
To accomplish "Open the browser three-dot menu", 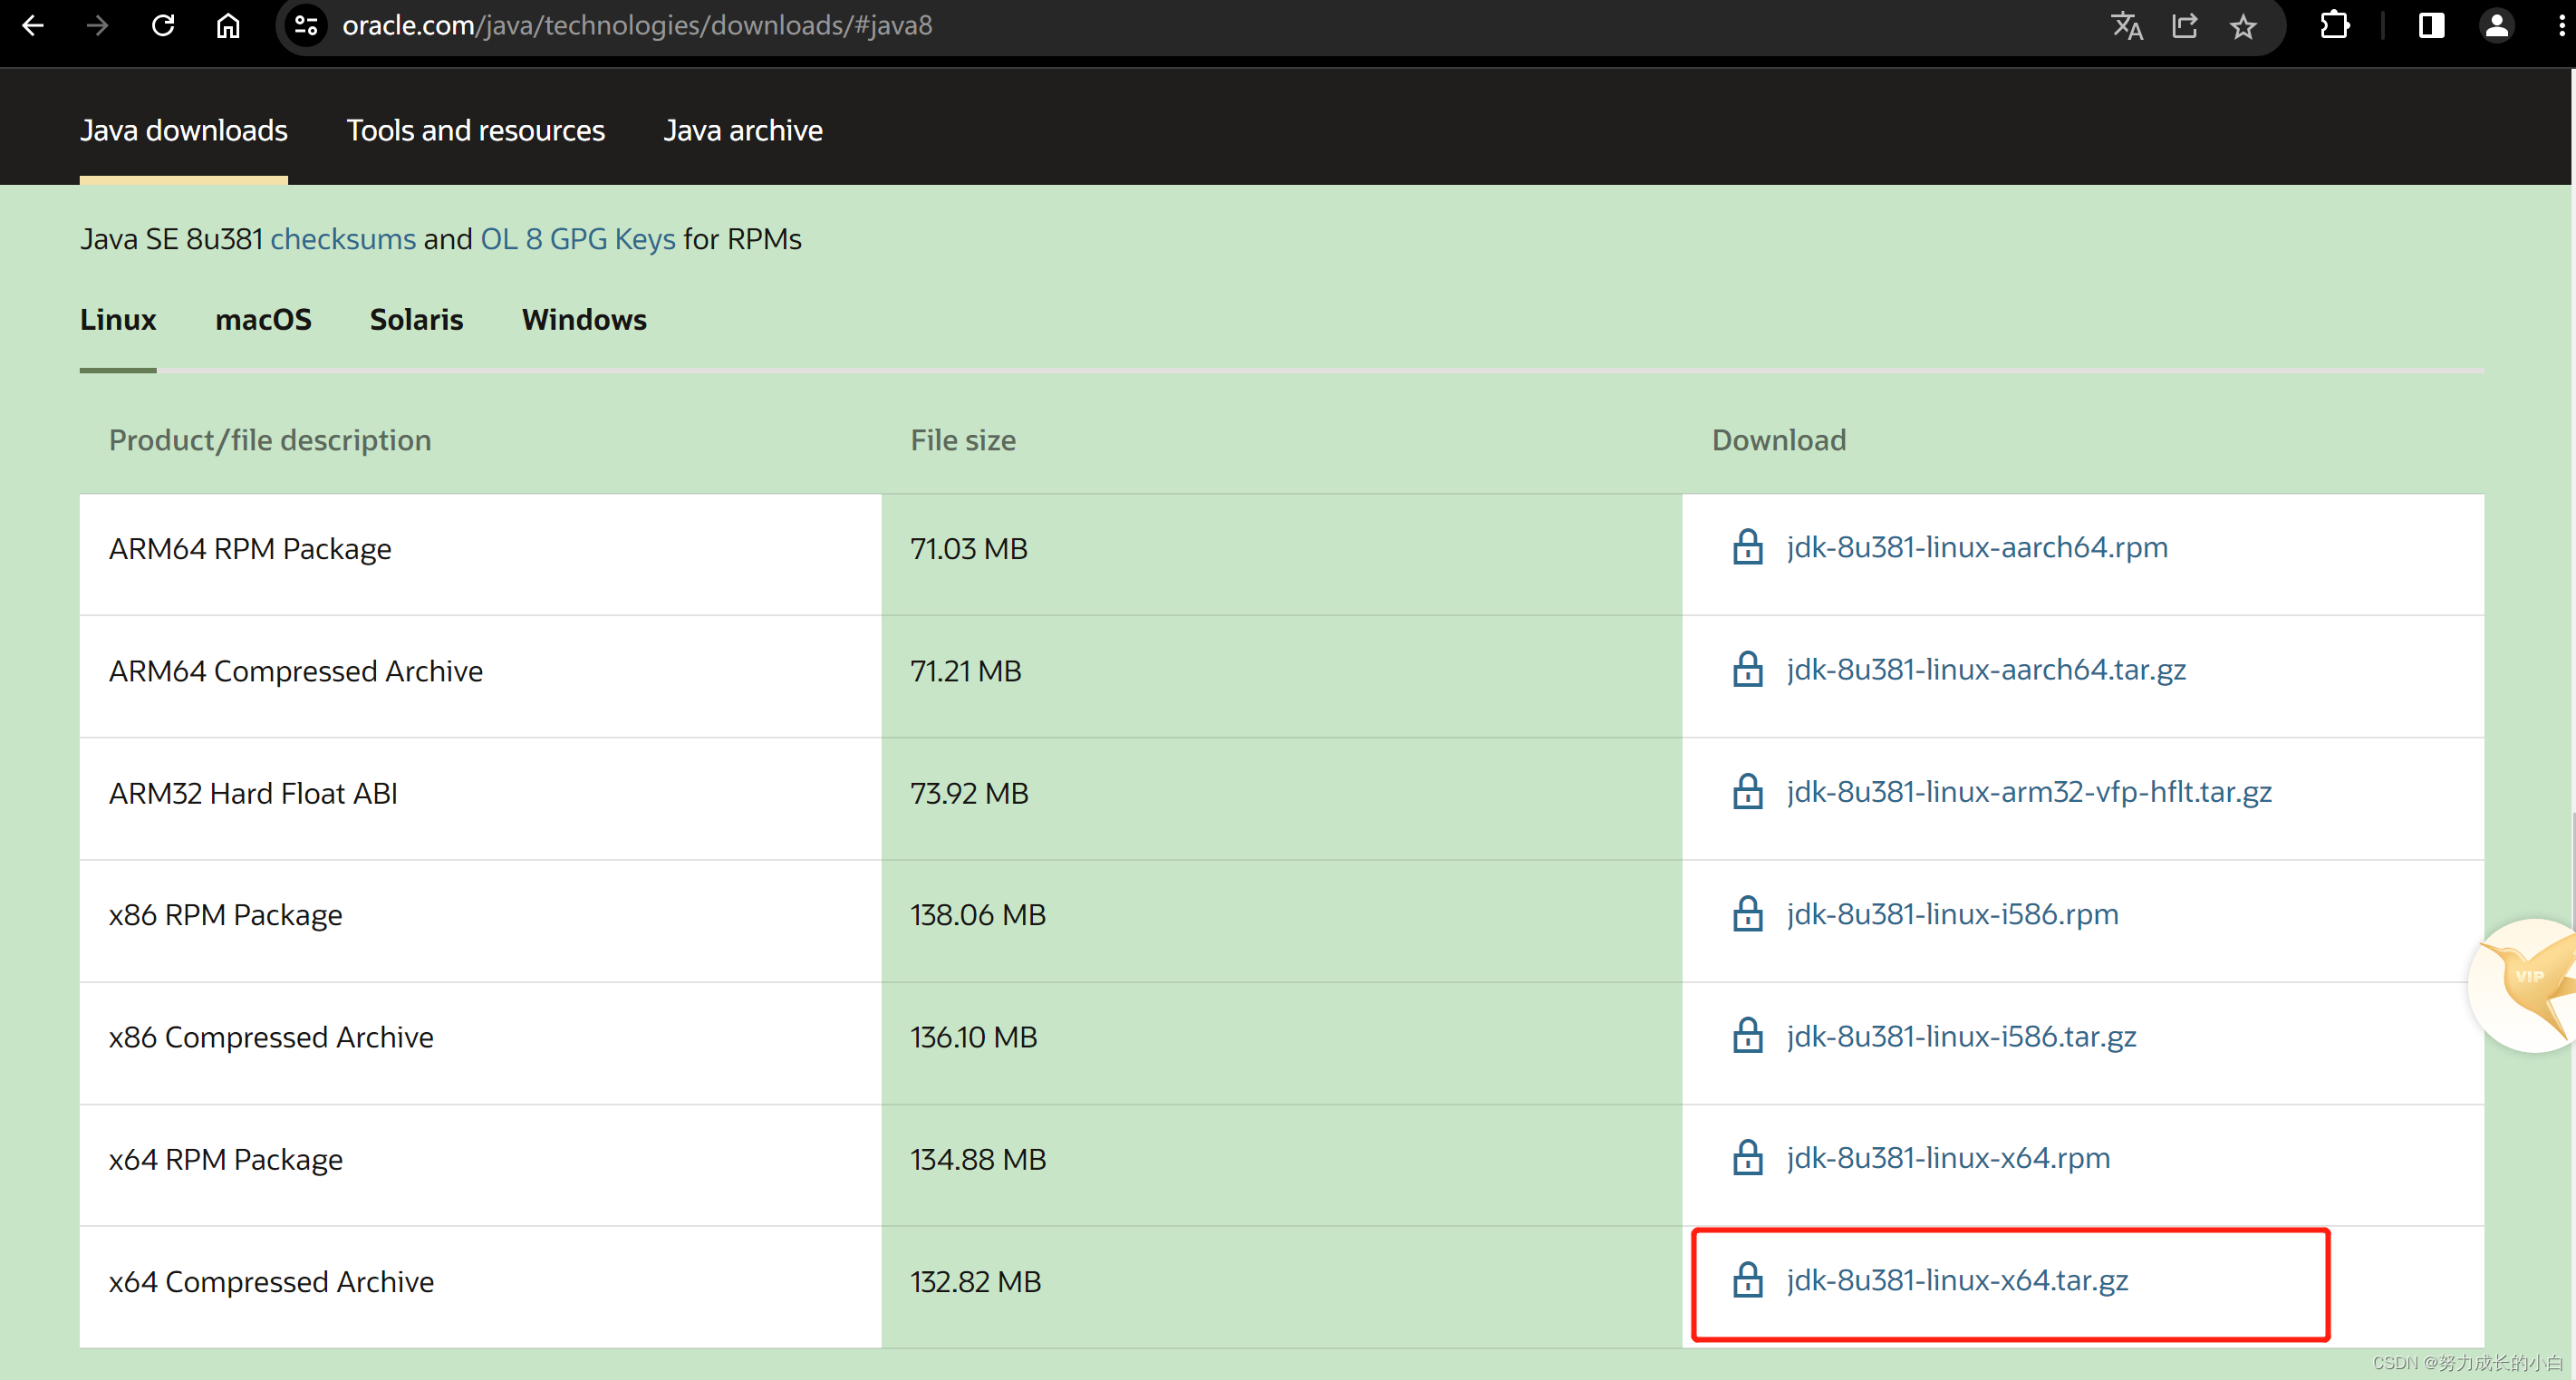I will (x=2560, y=25).
